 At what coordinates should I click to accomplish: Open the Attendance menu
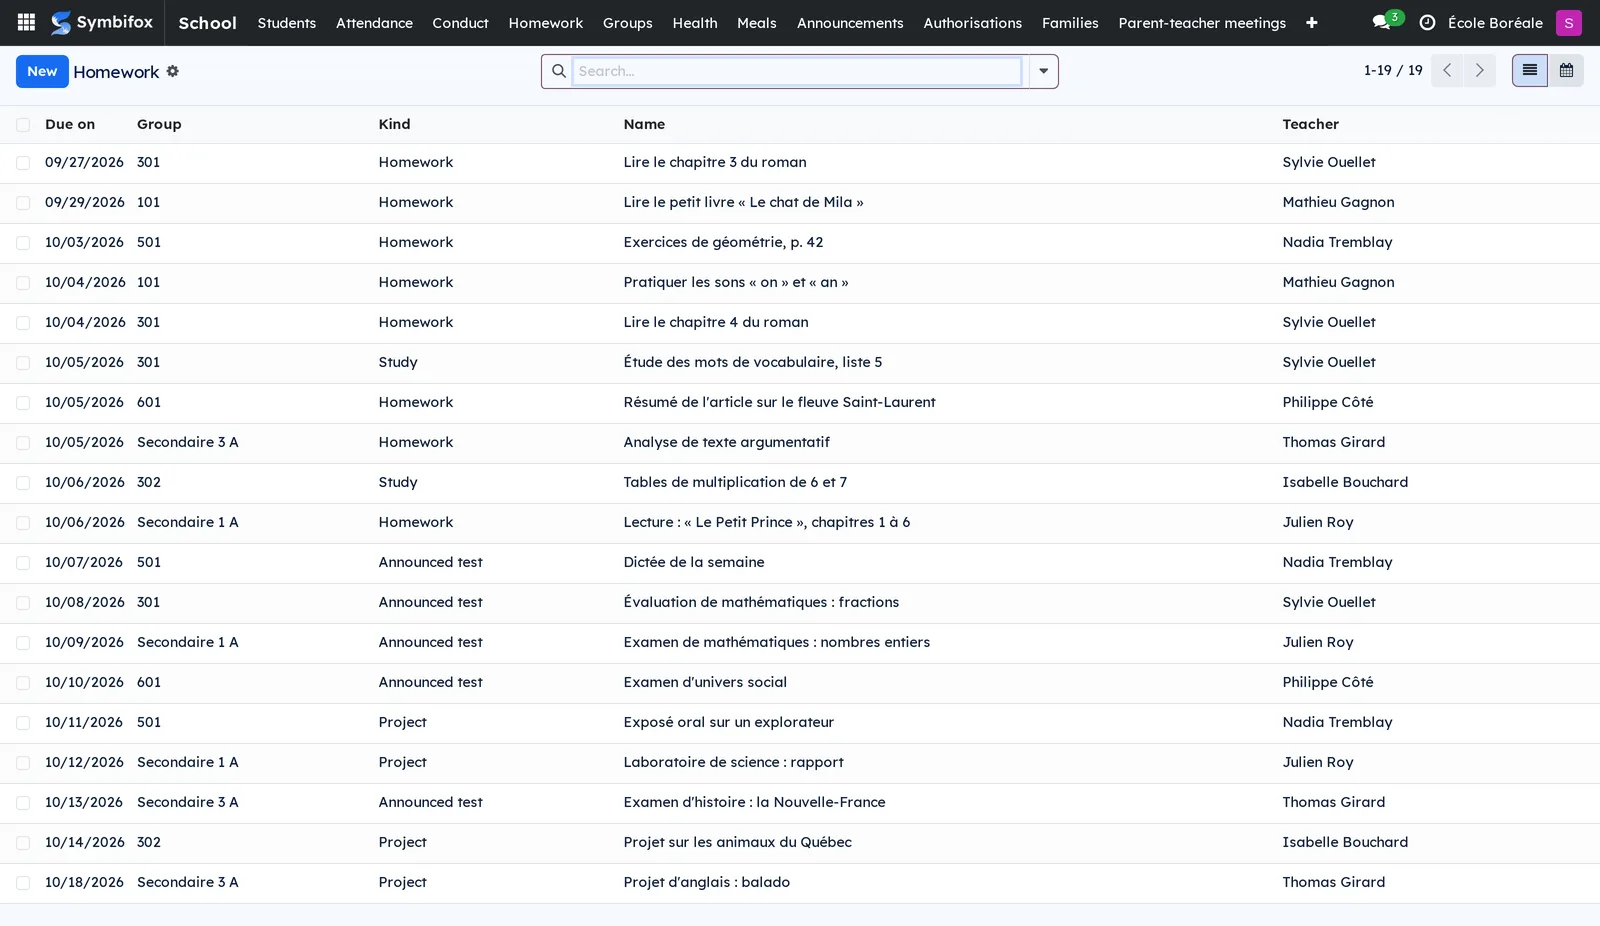click(374, 23)
